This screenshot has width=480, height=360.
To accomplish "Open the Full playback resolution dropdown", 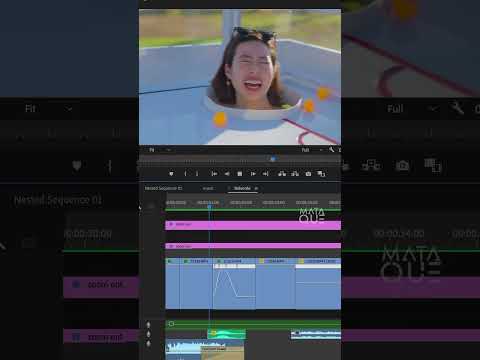I will point(312,150).
